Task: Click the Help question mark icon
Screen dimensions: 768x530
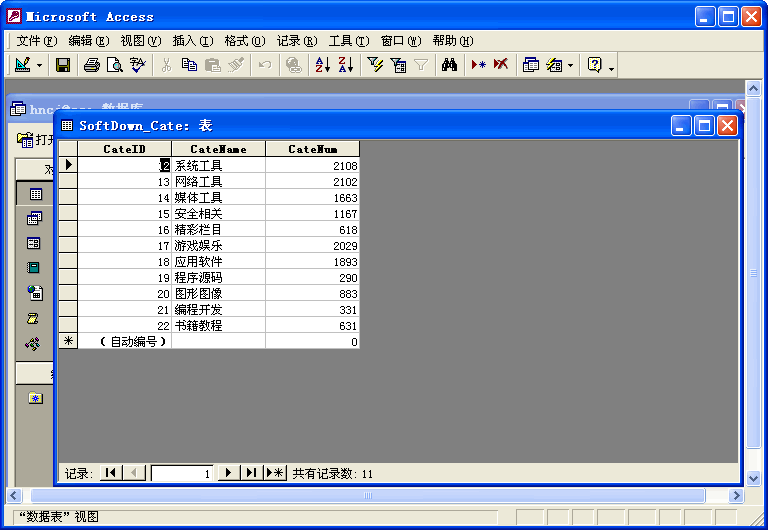Action: coord(594,65)
